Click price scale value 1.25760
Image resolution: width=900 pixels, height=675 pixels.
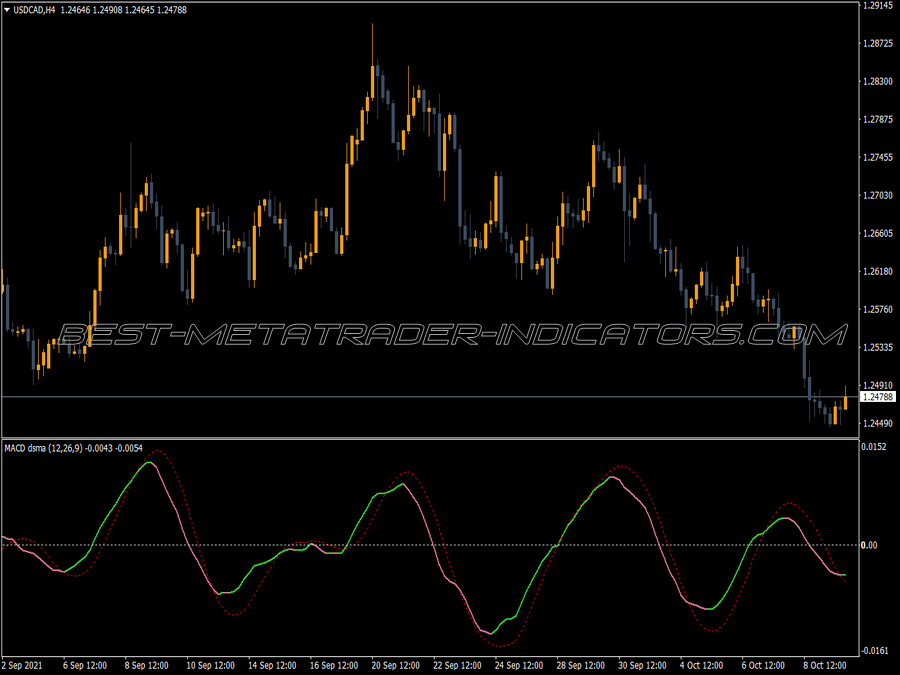(x=878, y=309)
